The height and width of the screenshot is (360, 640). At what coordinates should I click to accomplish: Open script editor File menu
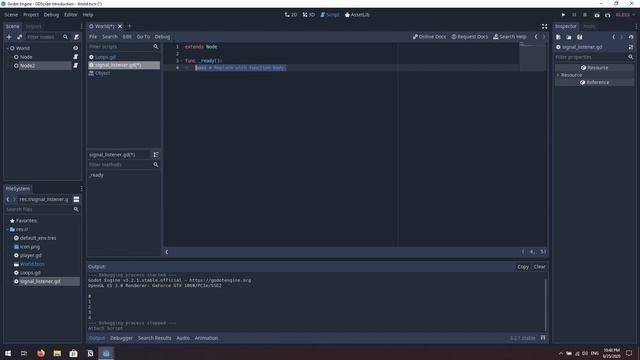point(93,37)
